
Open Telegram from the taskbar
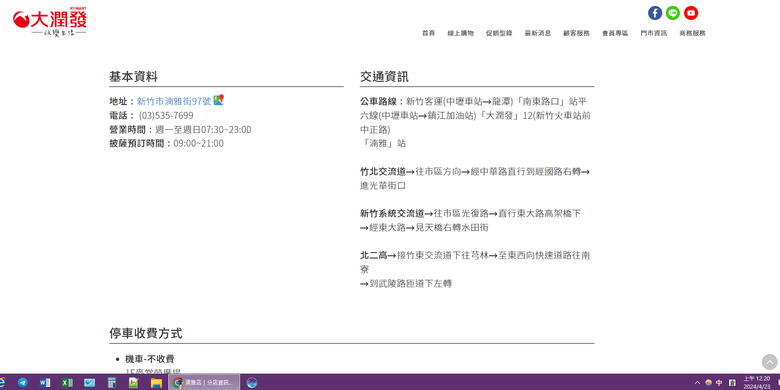[x=23, y=383]
